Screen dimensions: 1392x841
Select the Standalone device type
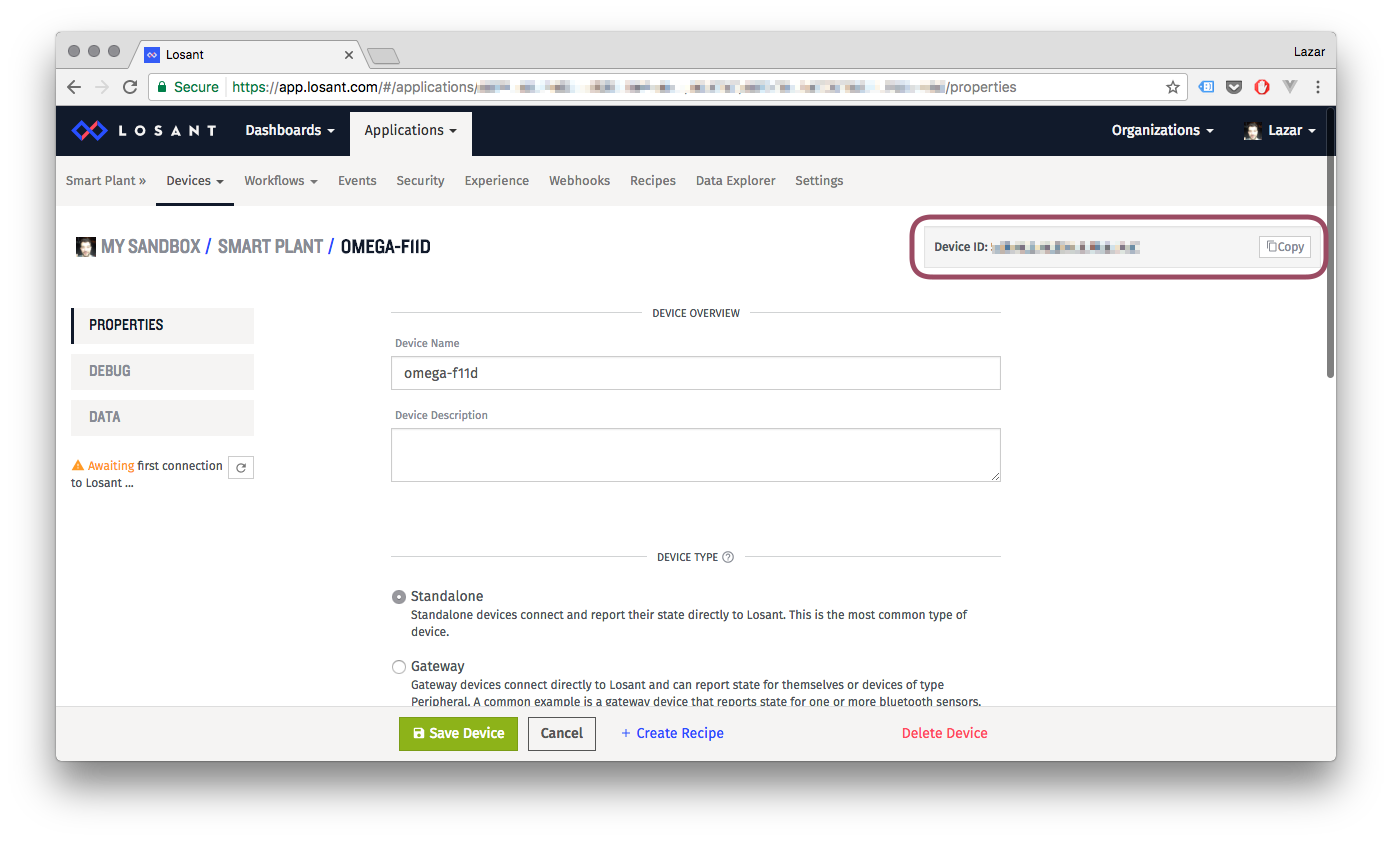point(399,597)
